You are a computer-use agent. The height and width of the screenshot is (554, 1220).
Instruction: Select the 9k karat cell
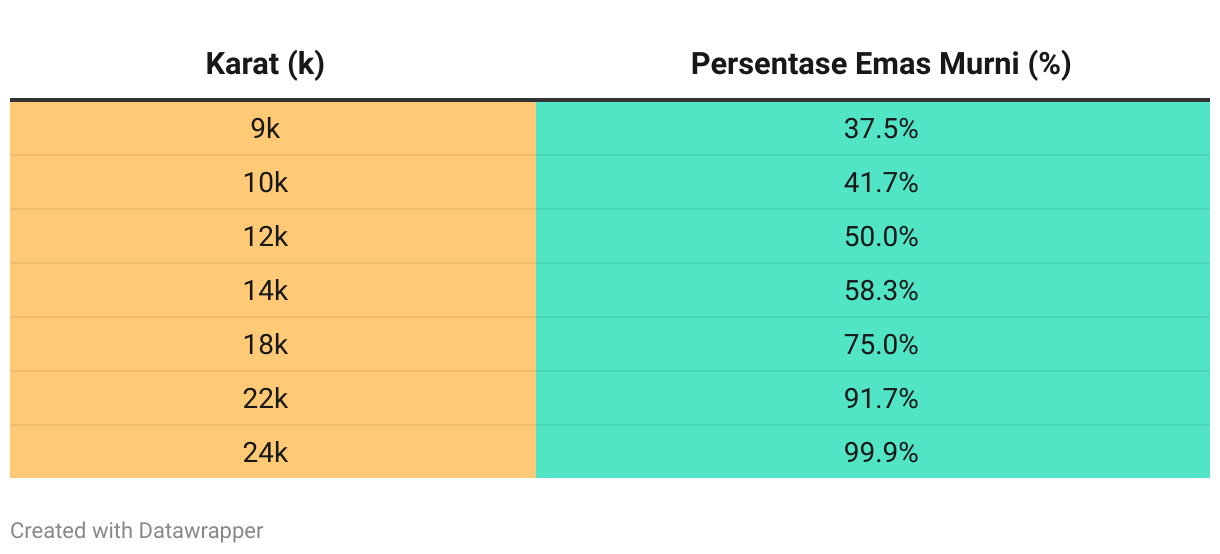point(273,129)
